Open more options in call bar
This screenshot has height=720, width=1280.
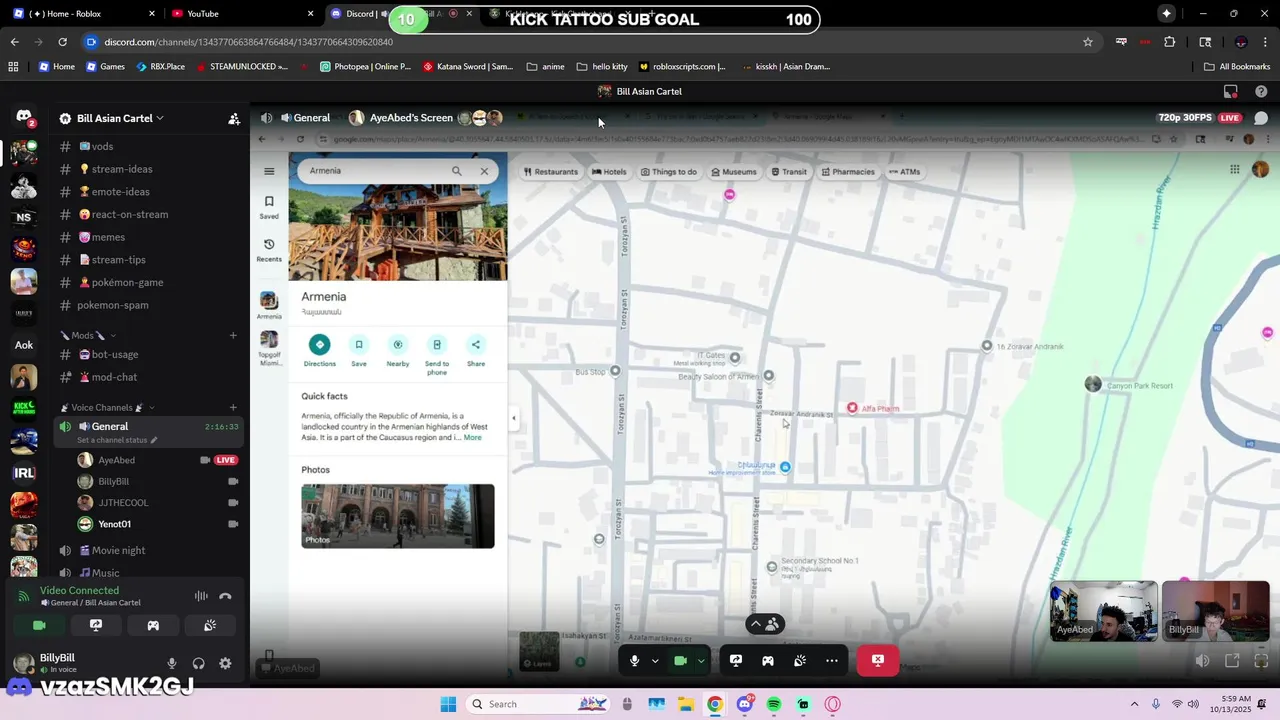832,660
